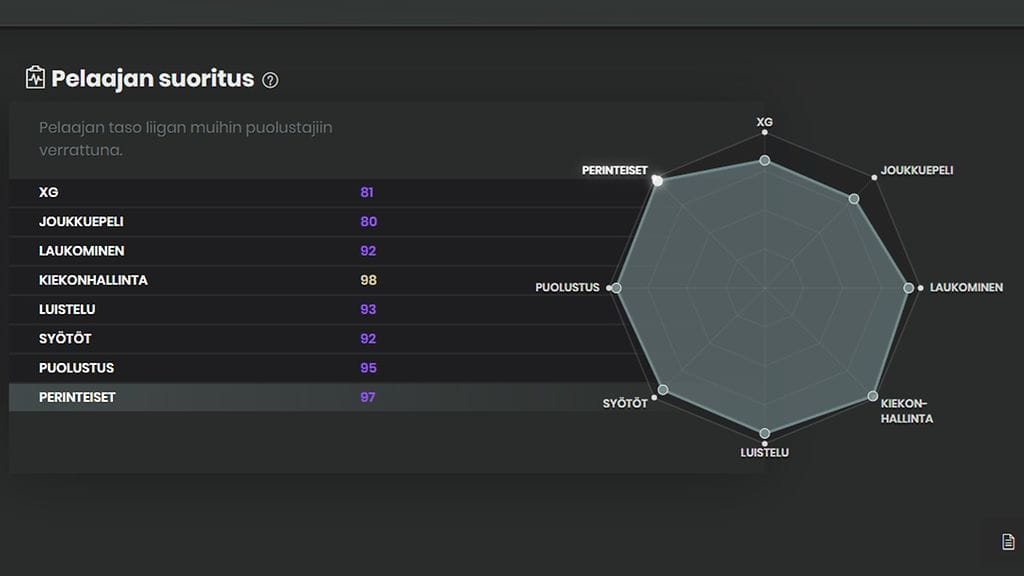Viewport: 1024px width, 576px height.
Task: Click the PERINTEISET radar chart point
Action: coord(657,181)
